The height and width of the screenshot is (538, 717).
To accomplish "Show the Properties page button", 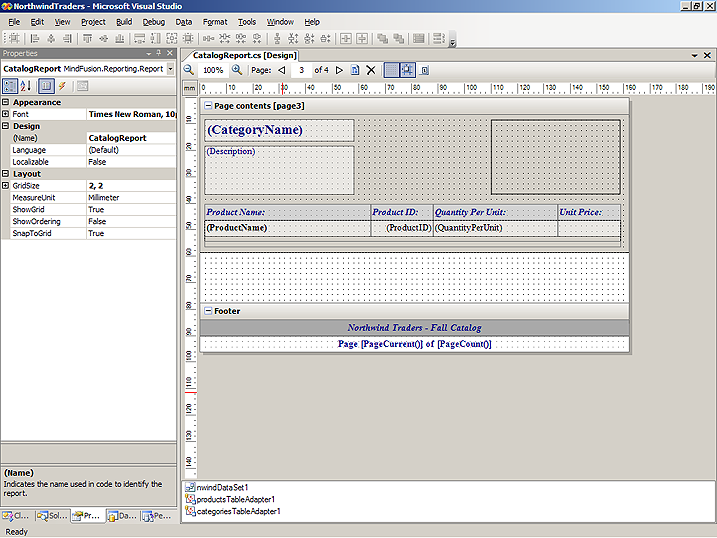I will click(x=46, y=86).
